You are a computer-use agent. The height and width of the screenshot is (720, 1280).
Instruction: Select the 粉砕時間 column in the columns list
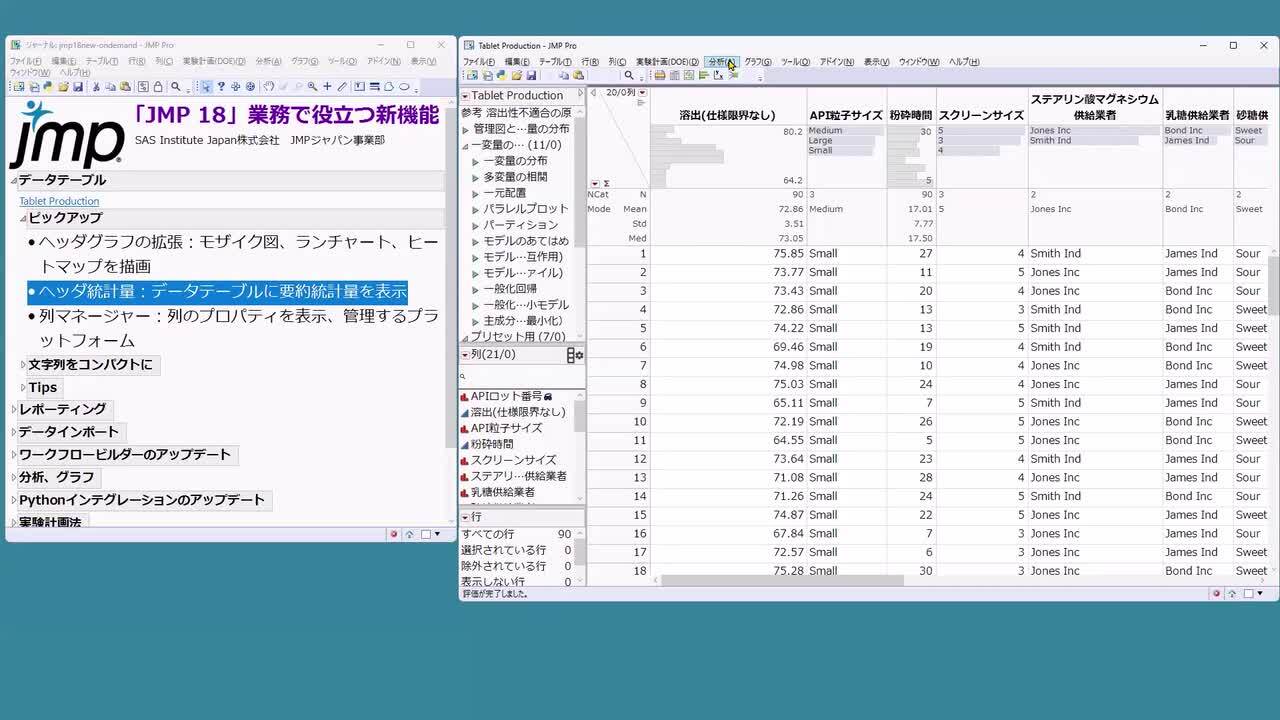(x=492, y=444)
